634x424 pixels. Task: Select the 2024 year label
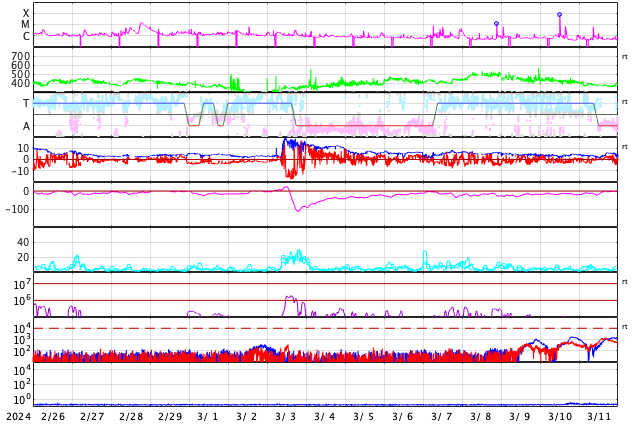18,416
